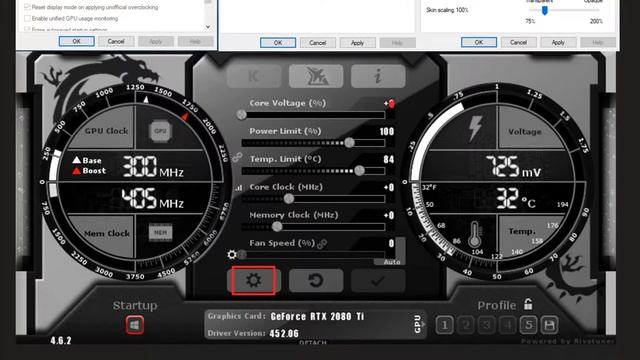Apply settings checkmark button

[378, 280]
